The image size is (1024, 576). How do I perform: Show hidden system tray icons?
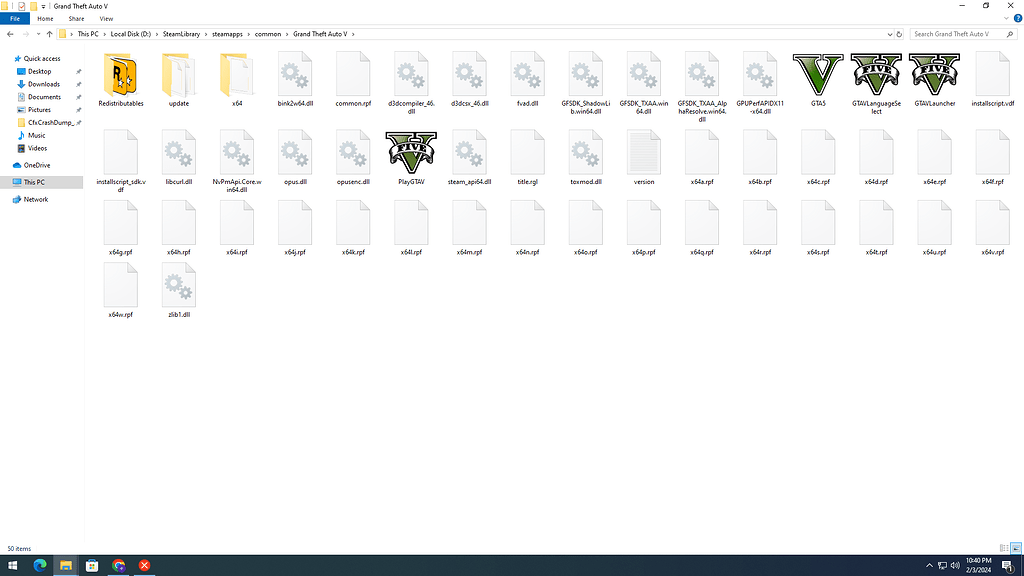929,566
